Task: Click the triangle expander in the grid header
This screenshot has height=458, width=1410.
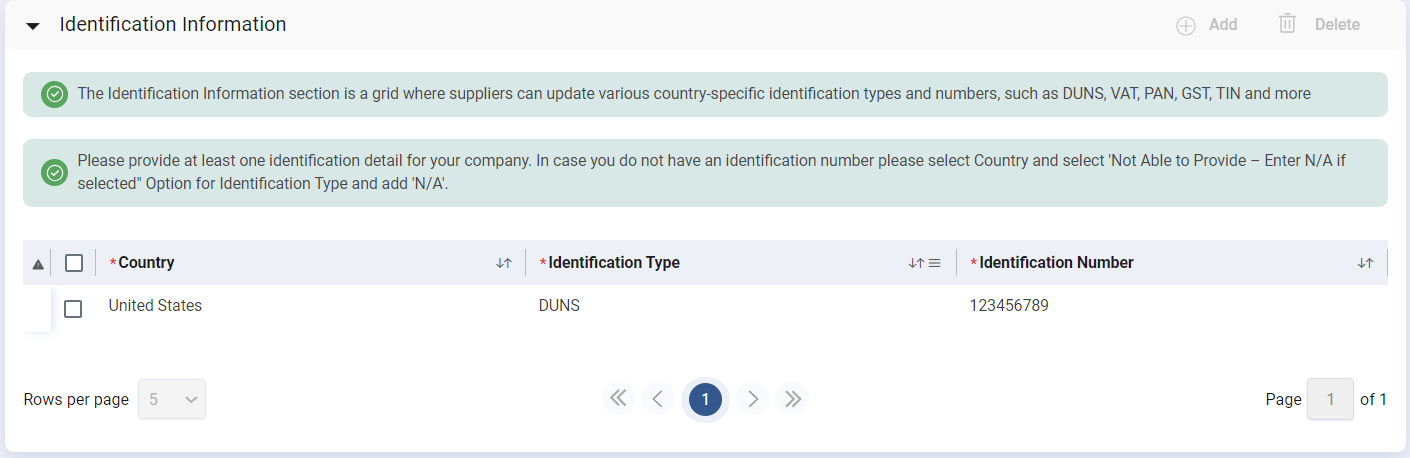Action: 38,264
